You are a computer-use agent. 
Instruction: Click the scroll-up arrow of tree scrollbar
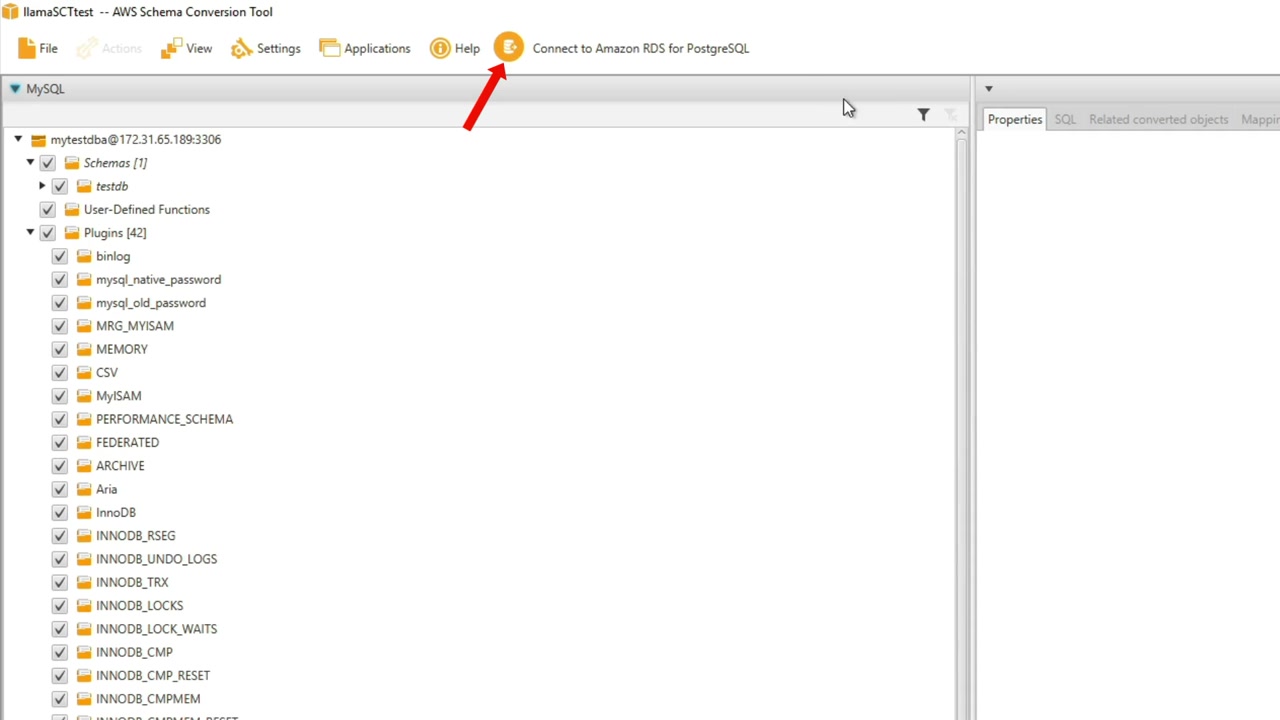pyautogui.click(x=962, y=133)
